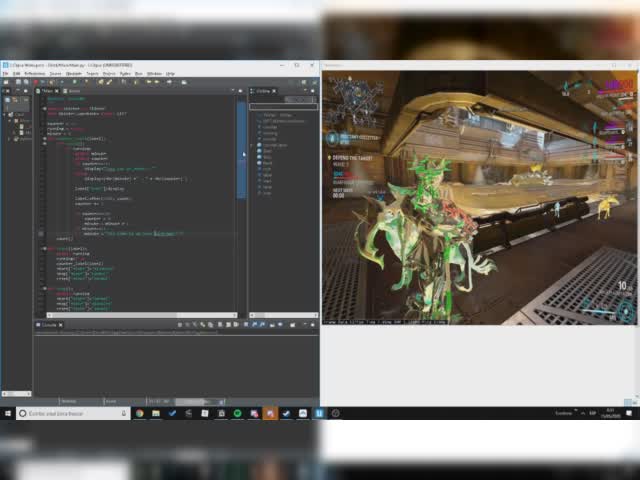Click the project explorer horizontal scrollbar
The height and width of the screenshot is (480, 640).
click(x=16, y=394)
